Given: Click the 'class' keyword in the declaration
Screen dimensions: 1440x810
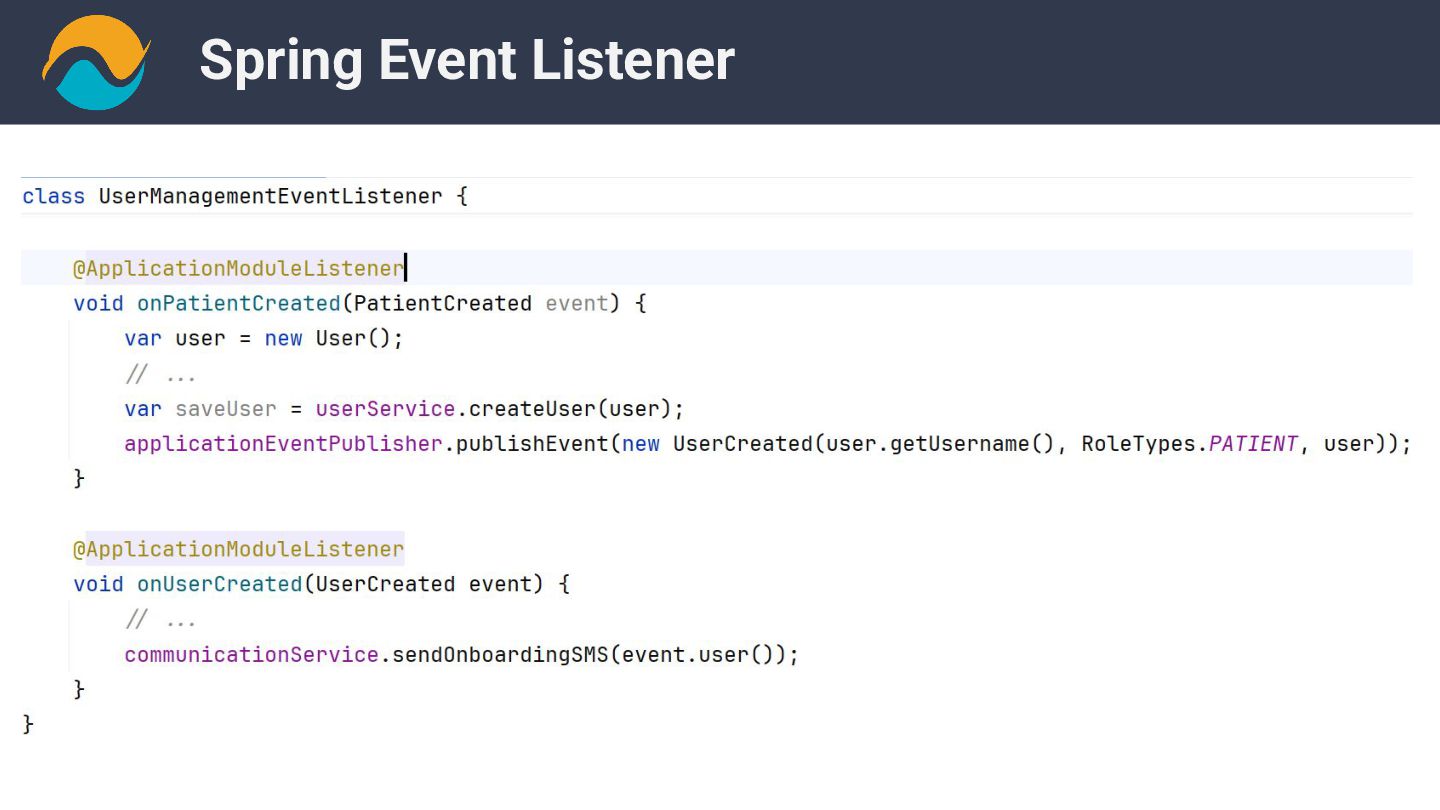Looking at the screenshot, I should coord(54,196).
